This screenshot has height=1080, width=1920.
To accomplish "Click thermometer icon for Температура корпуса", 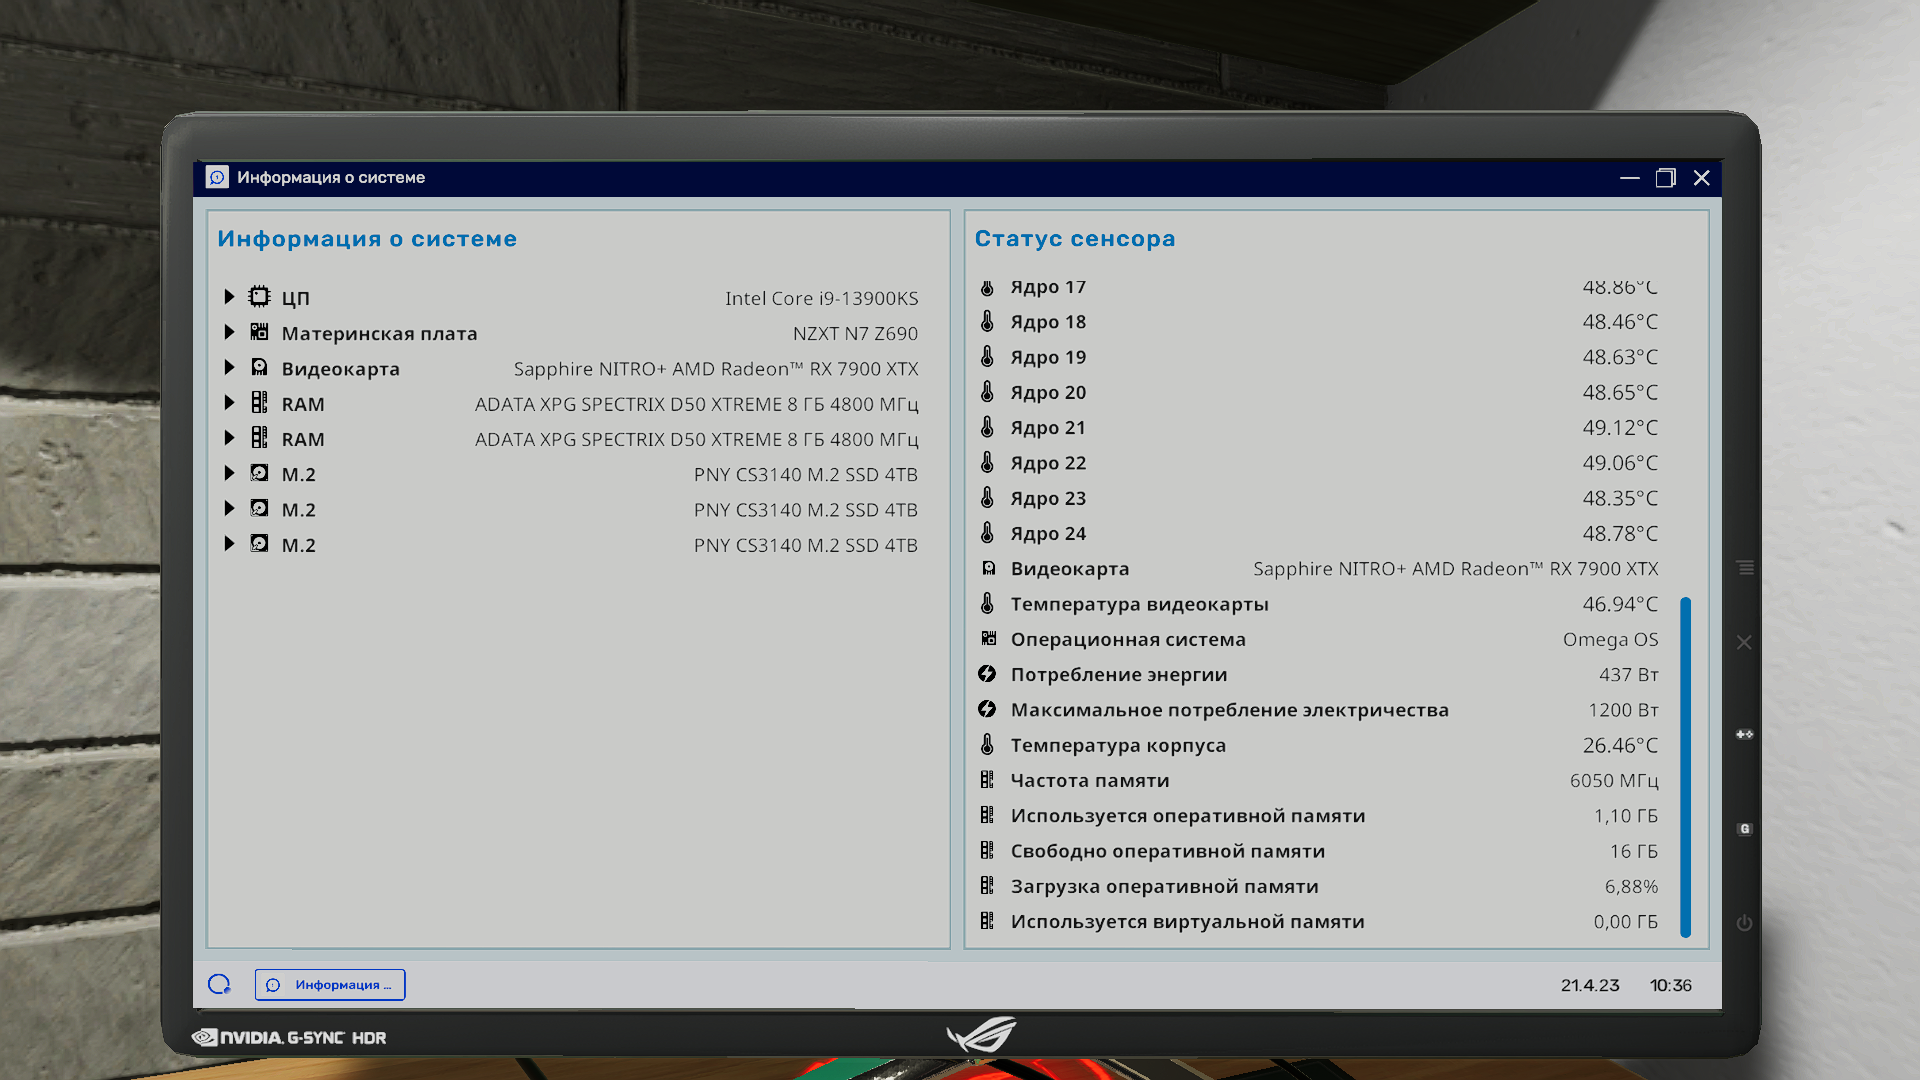I will coord(987,744).
